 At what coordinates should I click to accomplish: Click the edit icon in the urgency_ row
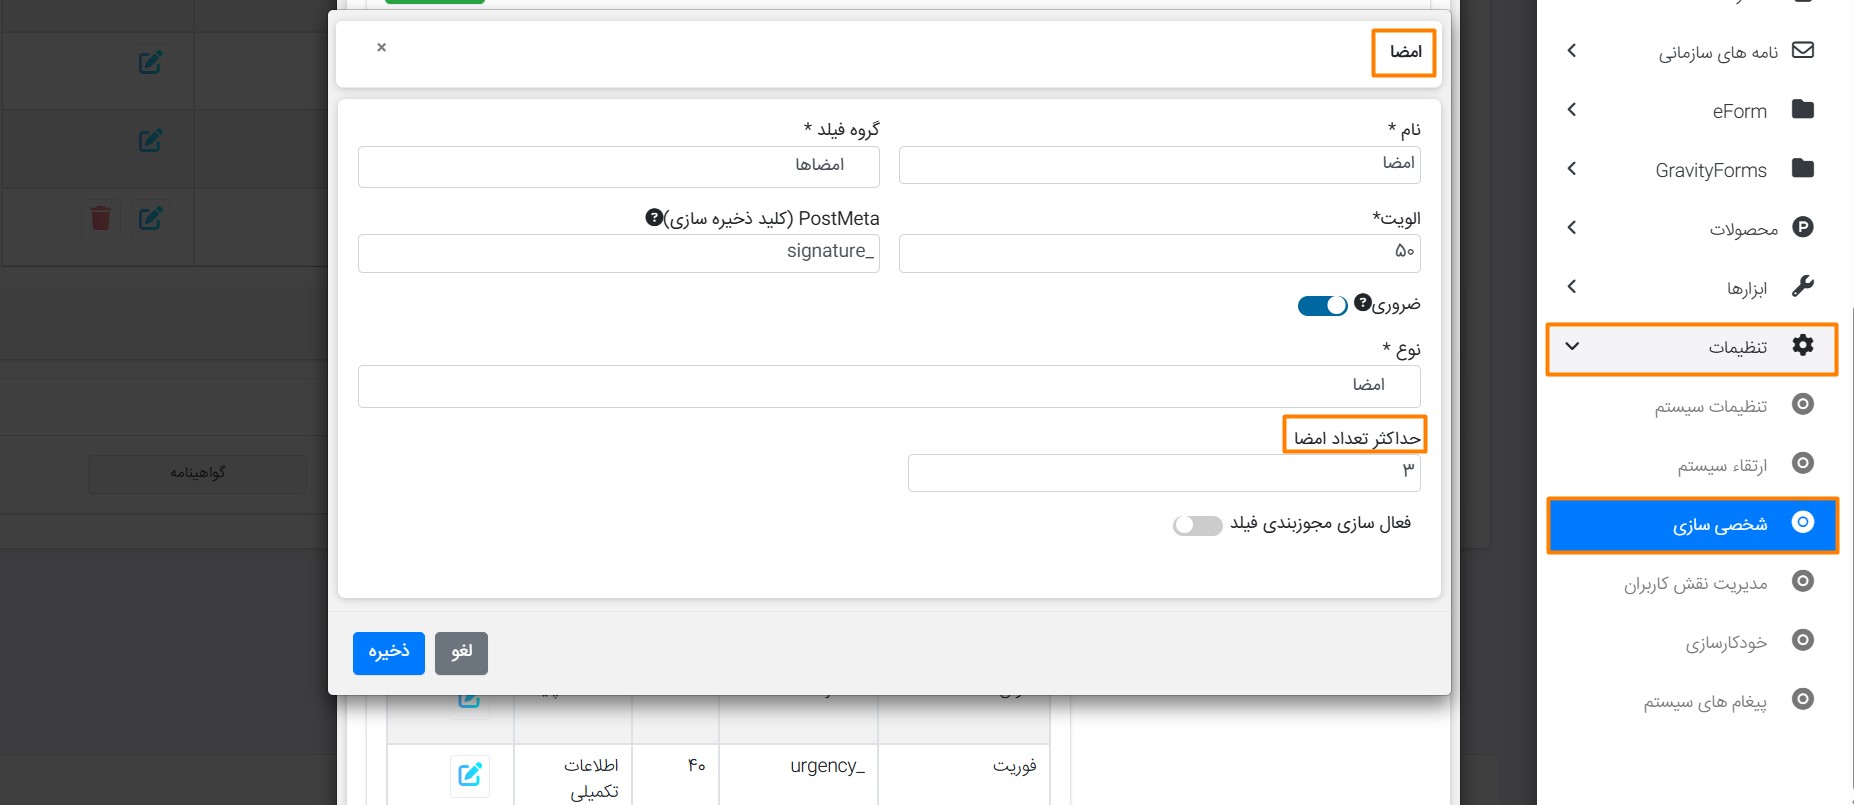point(469,775)
